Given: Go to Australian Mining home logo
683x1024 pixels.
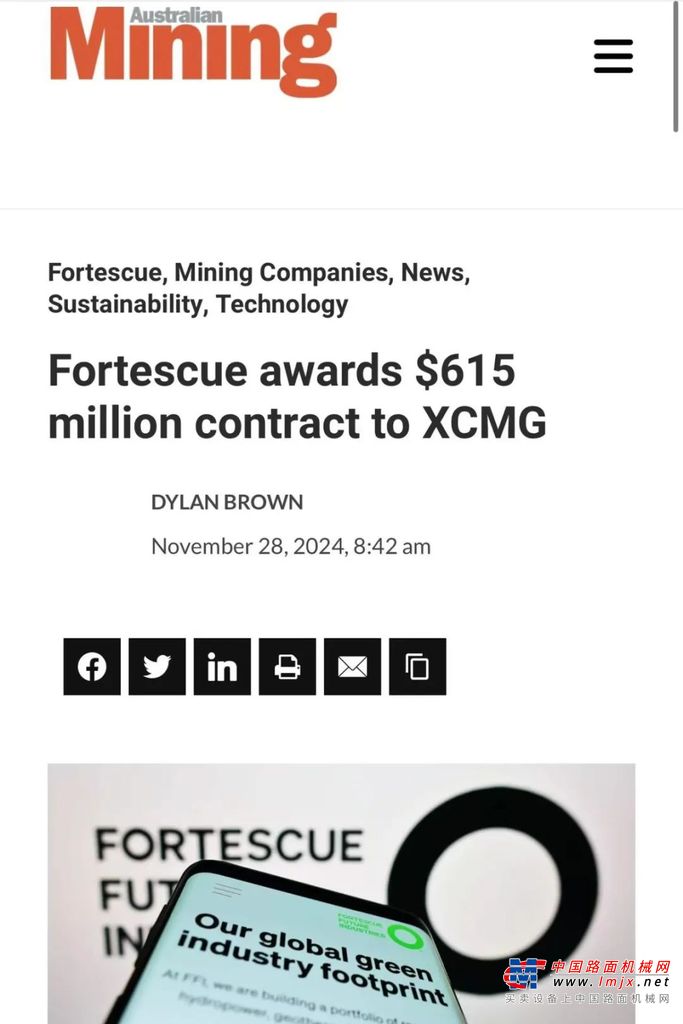Looking at the screenshot, I should (x=194, y=52).
